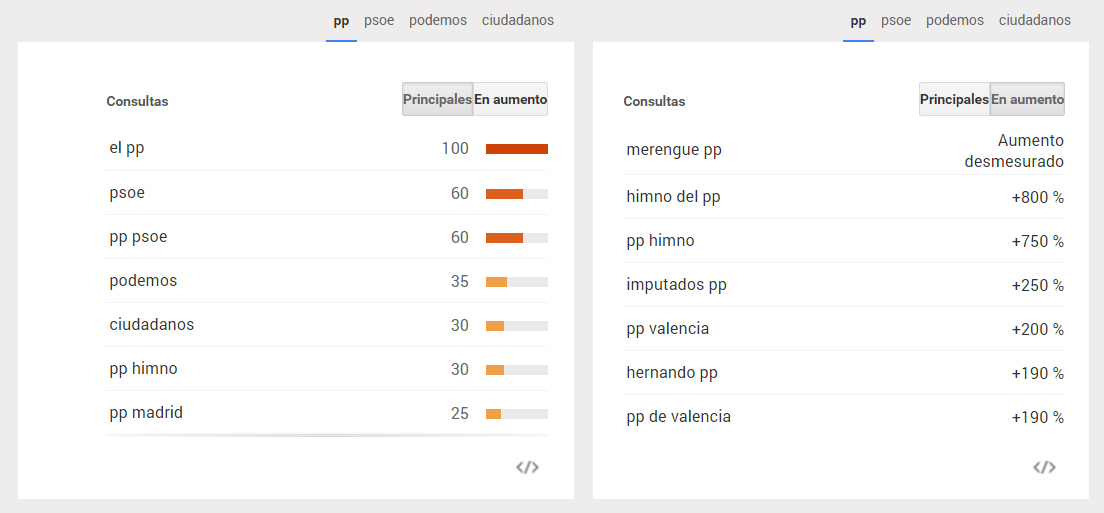Screen dimensions: 1104x513
Task: Click the 'himno del pp' +800 % row
Action: tap(844, 197)
